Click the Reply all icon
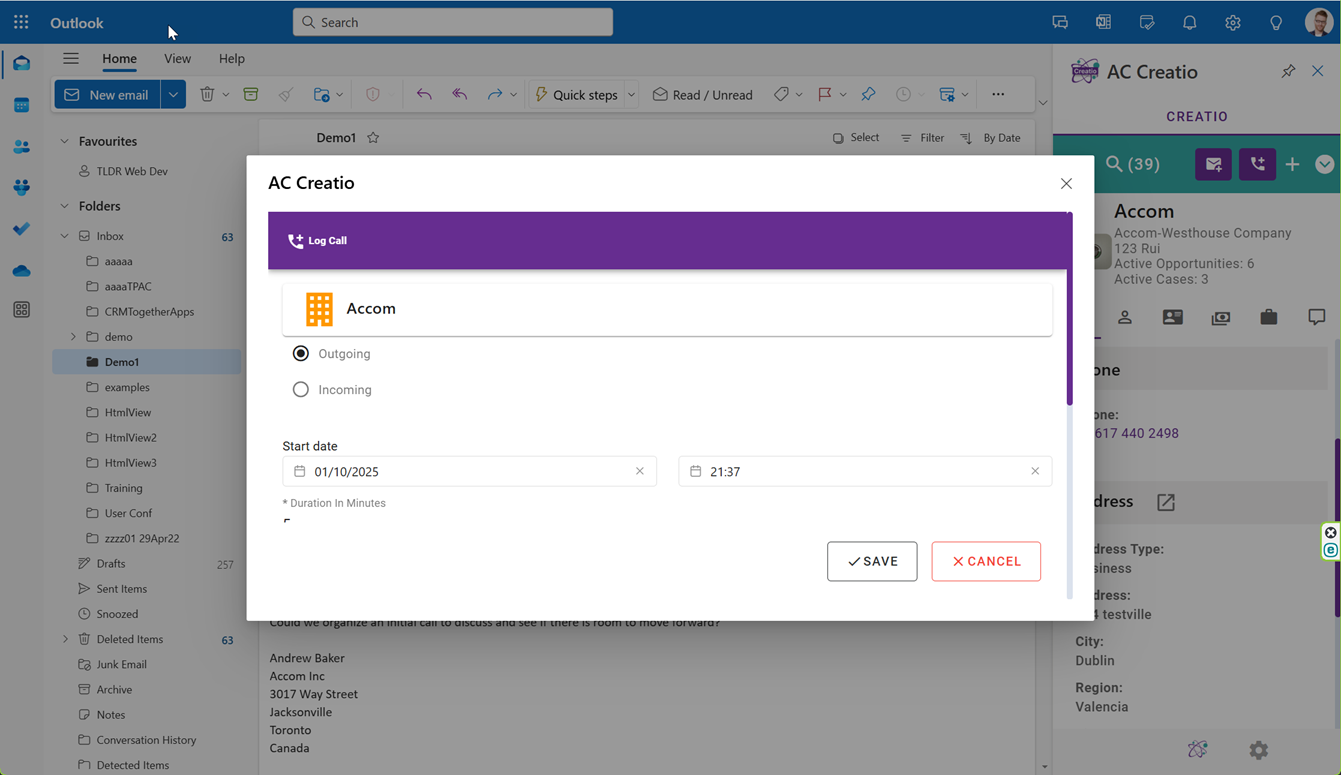This screenshot has width=1341, height=775. point(460,94)
